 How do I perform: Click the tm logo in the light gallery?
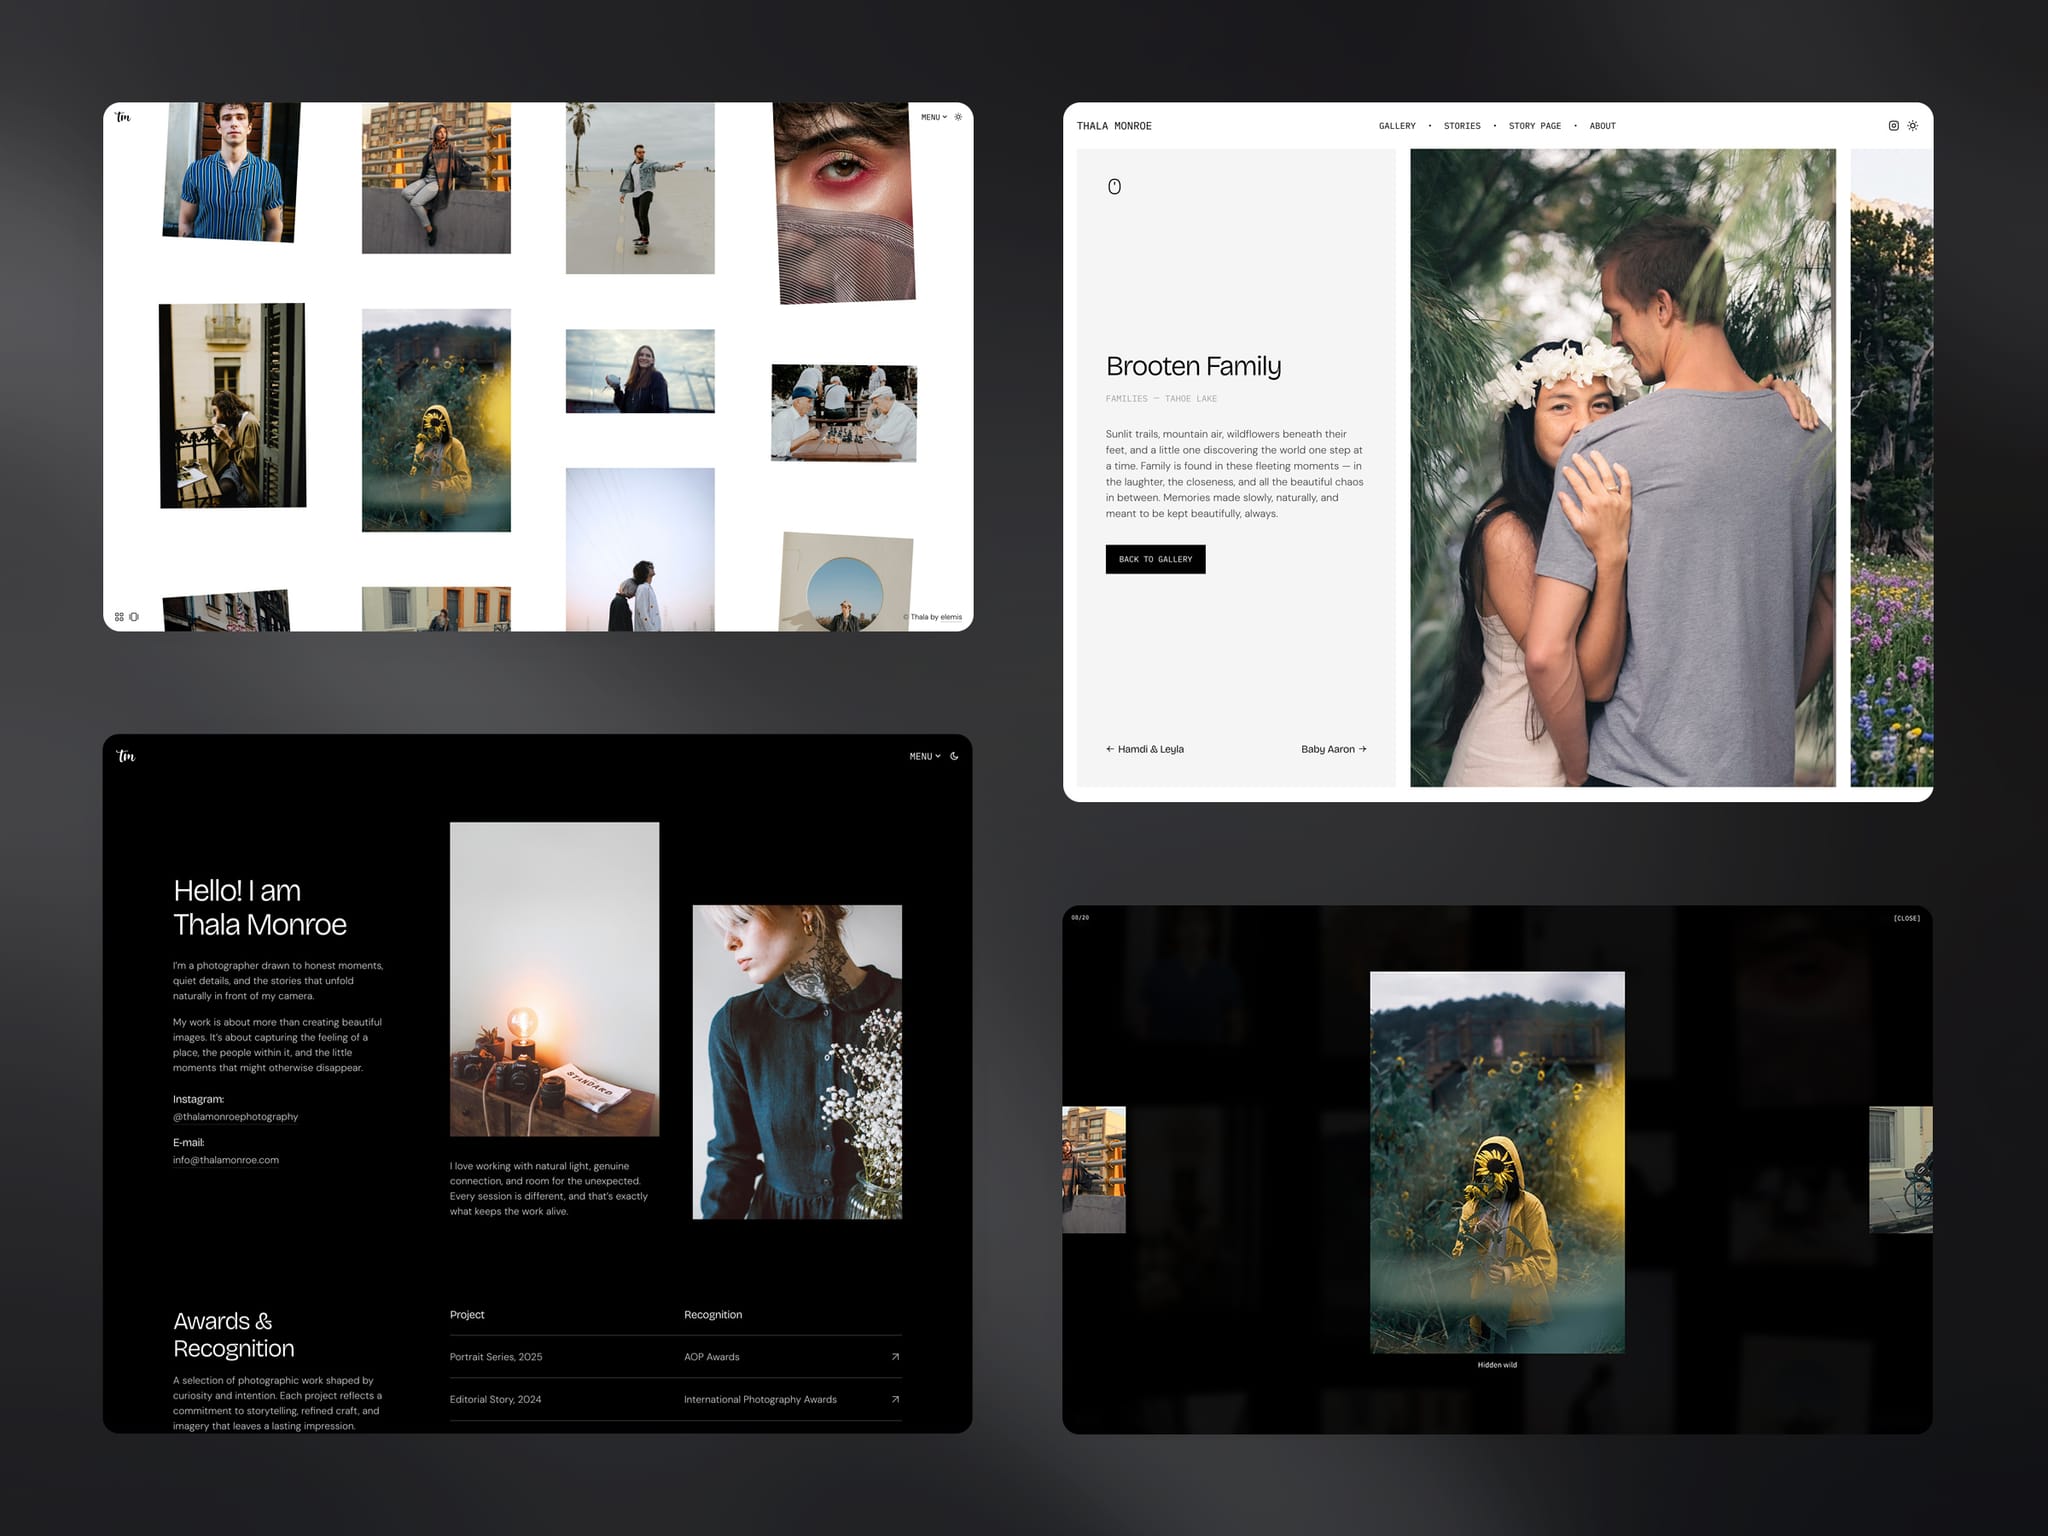click(123, 117)
